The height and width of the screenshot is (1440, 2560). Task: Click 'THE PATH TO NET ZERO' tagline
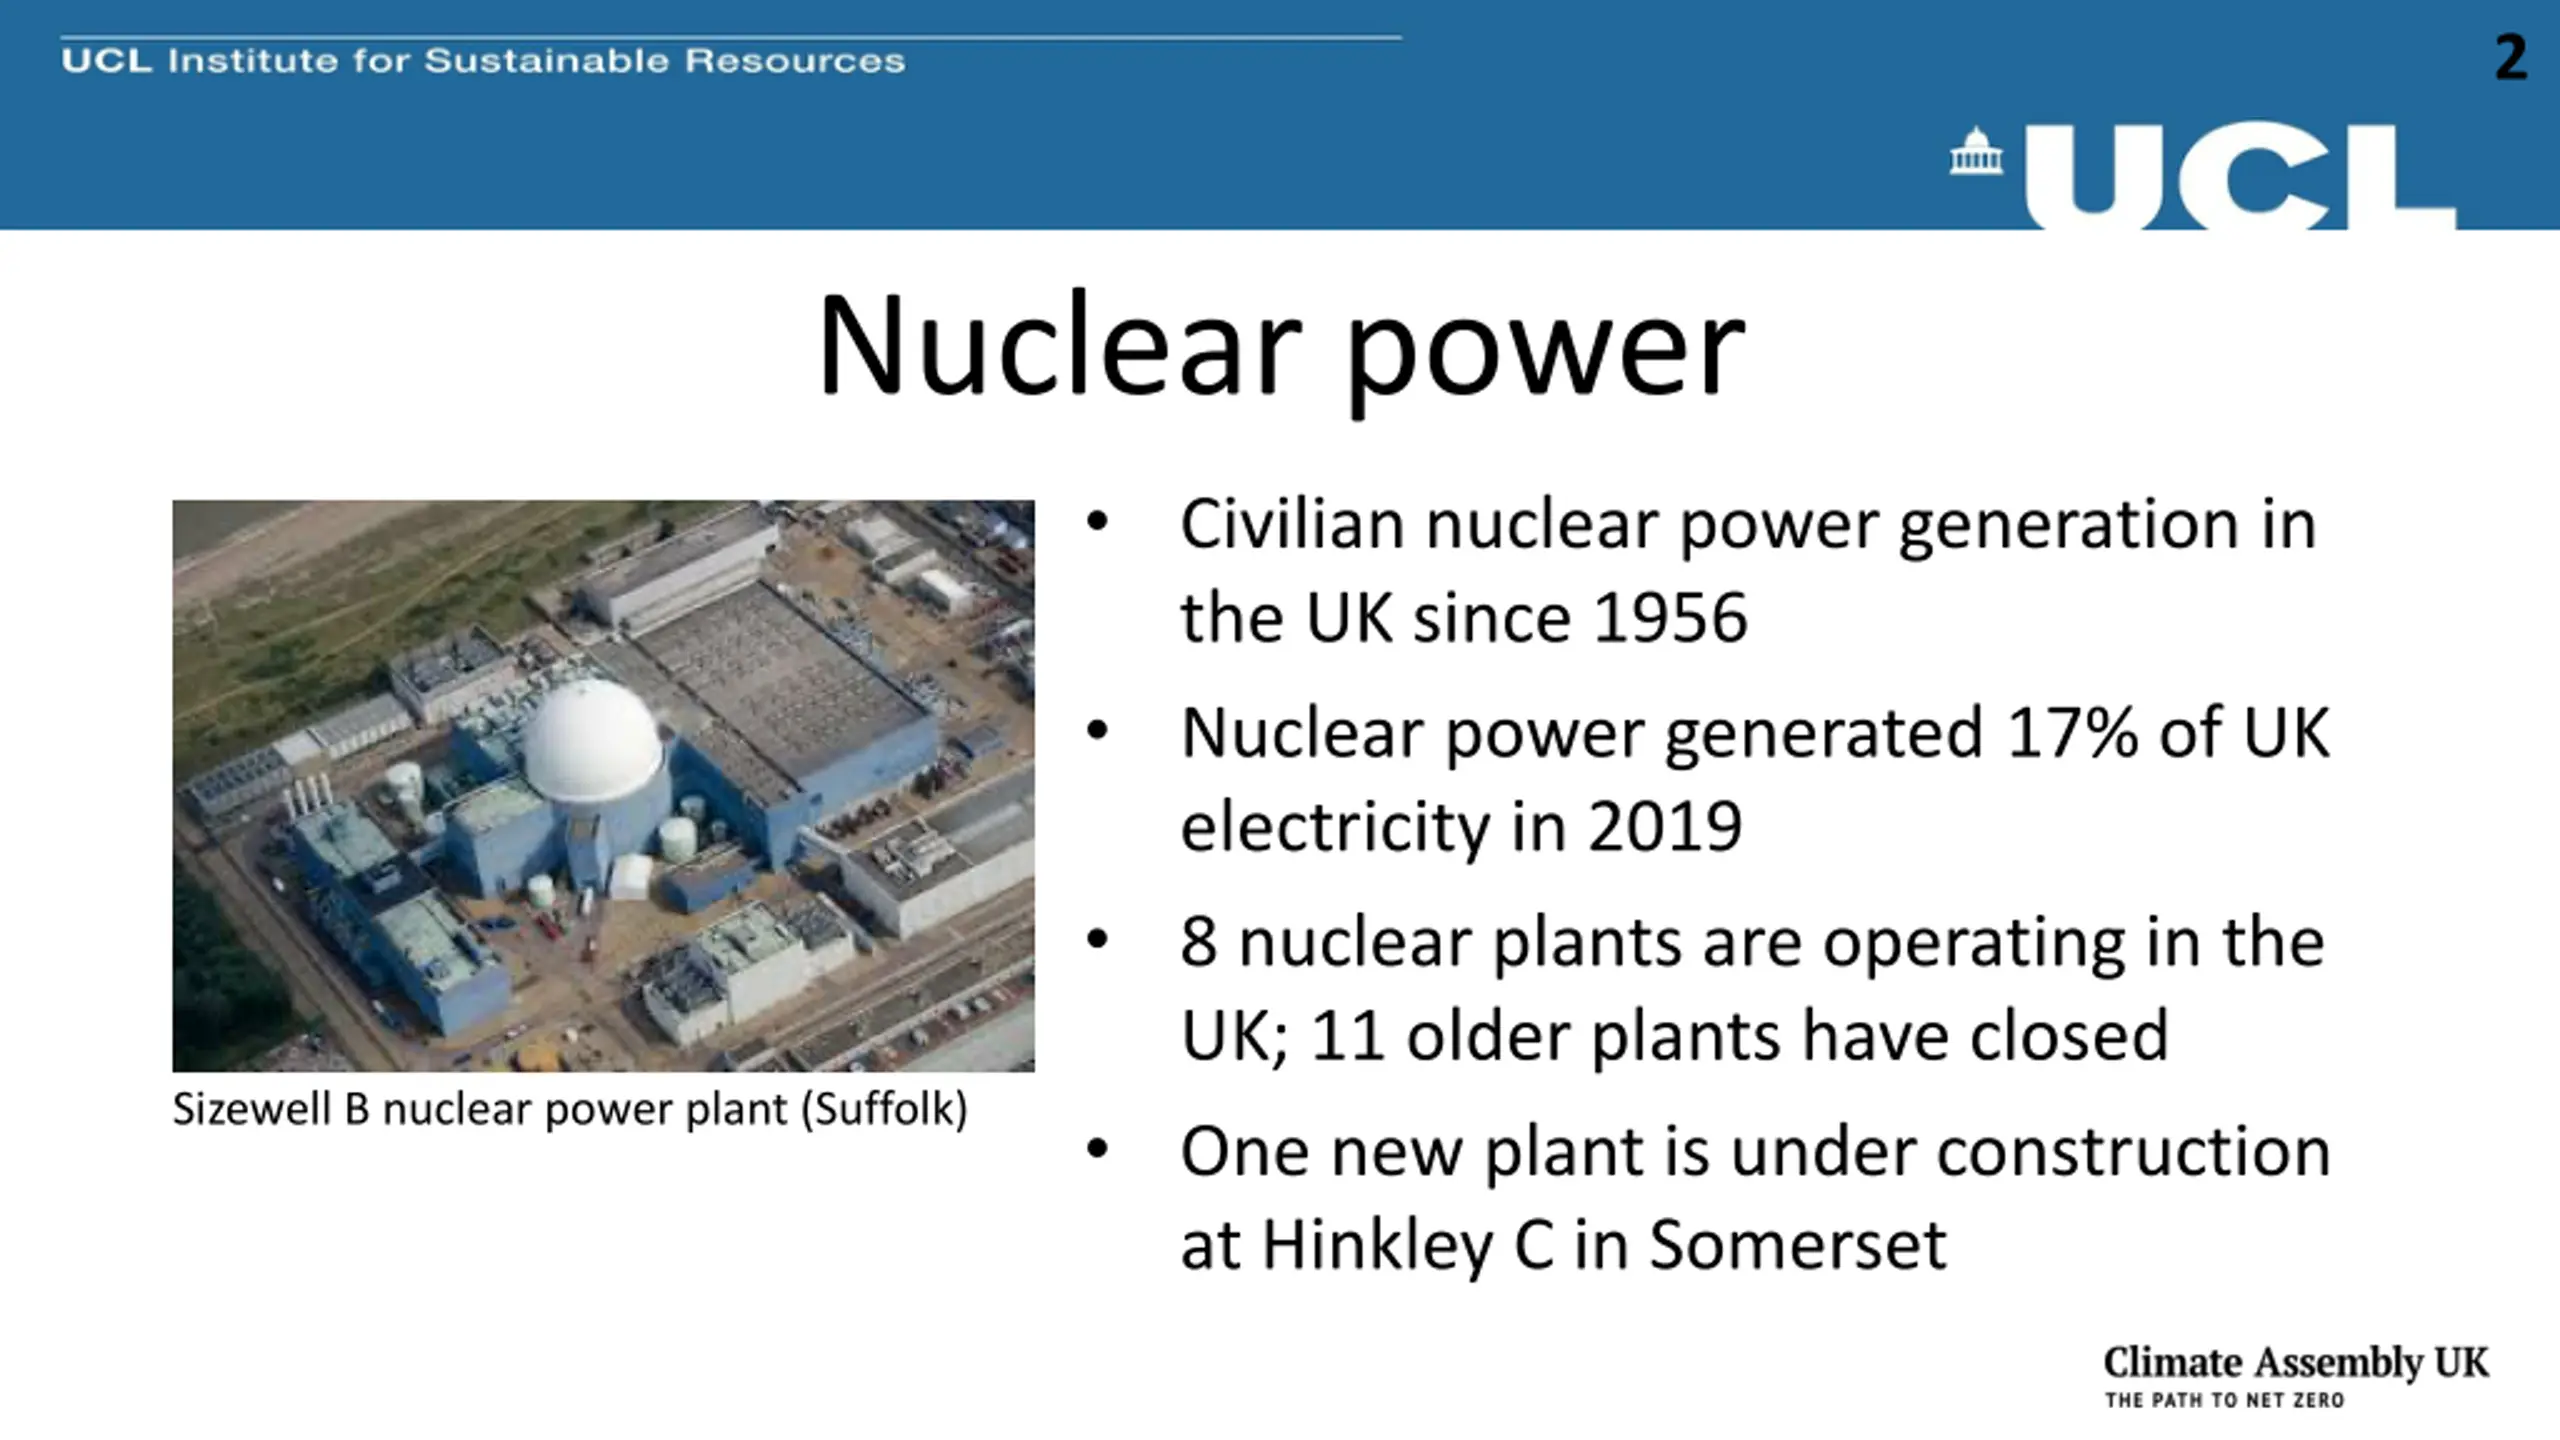tap(2224, 1400)
